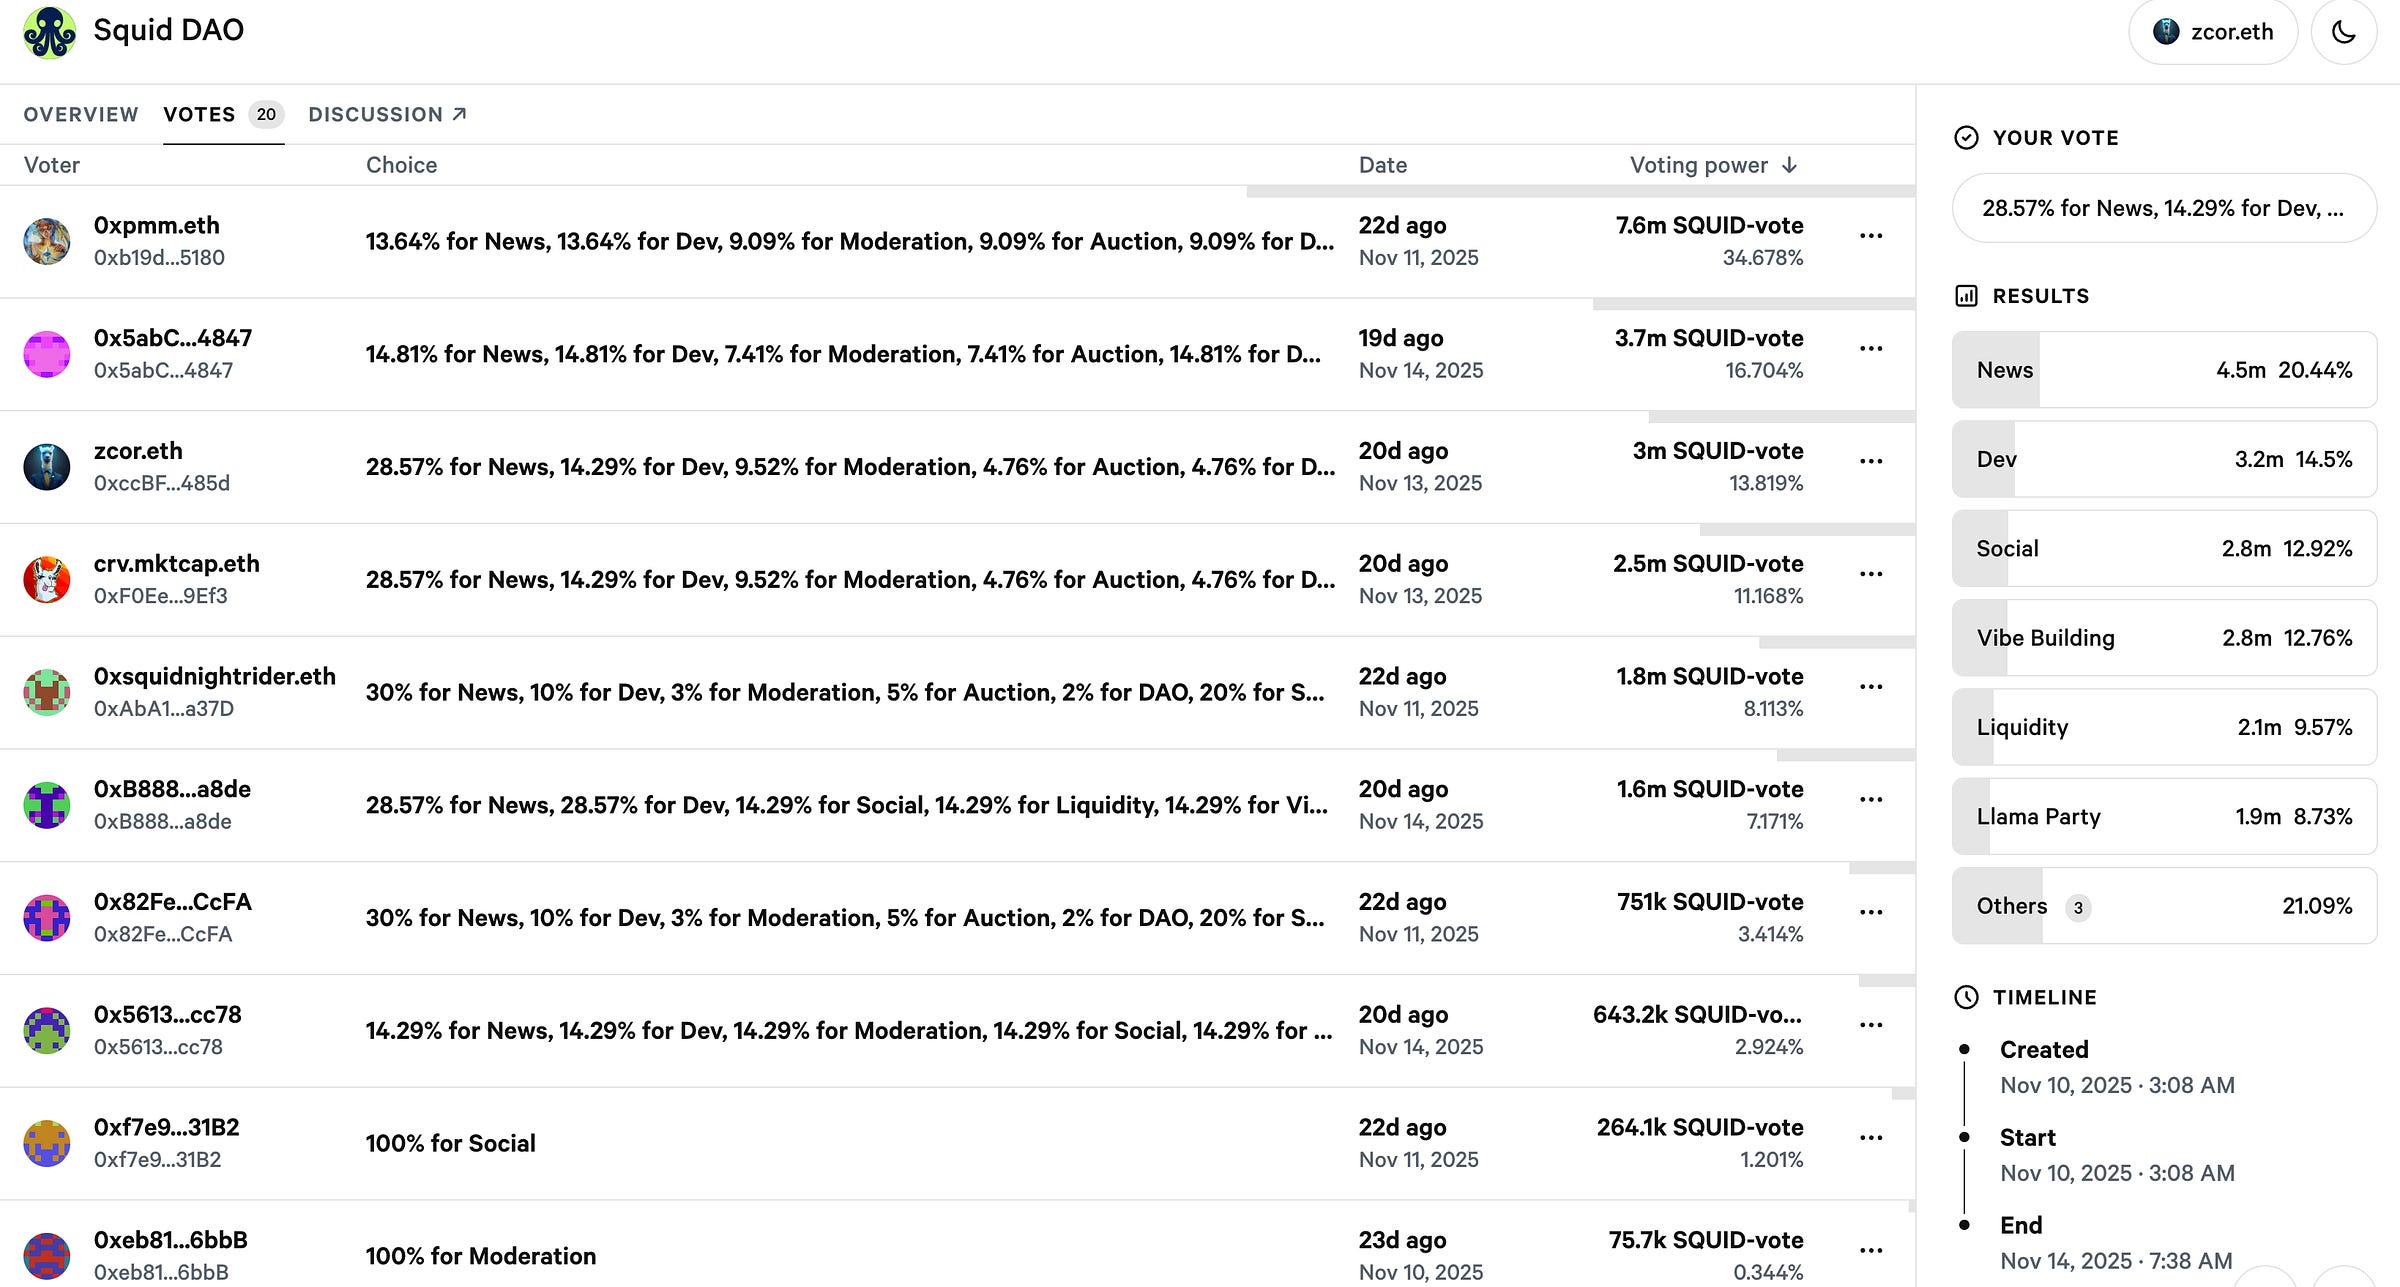The image size is (2400, 1287).
Task: Click the News result progress bar
Action: (x=2163, y=370)
